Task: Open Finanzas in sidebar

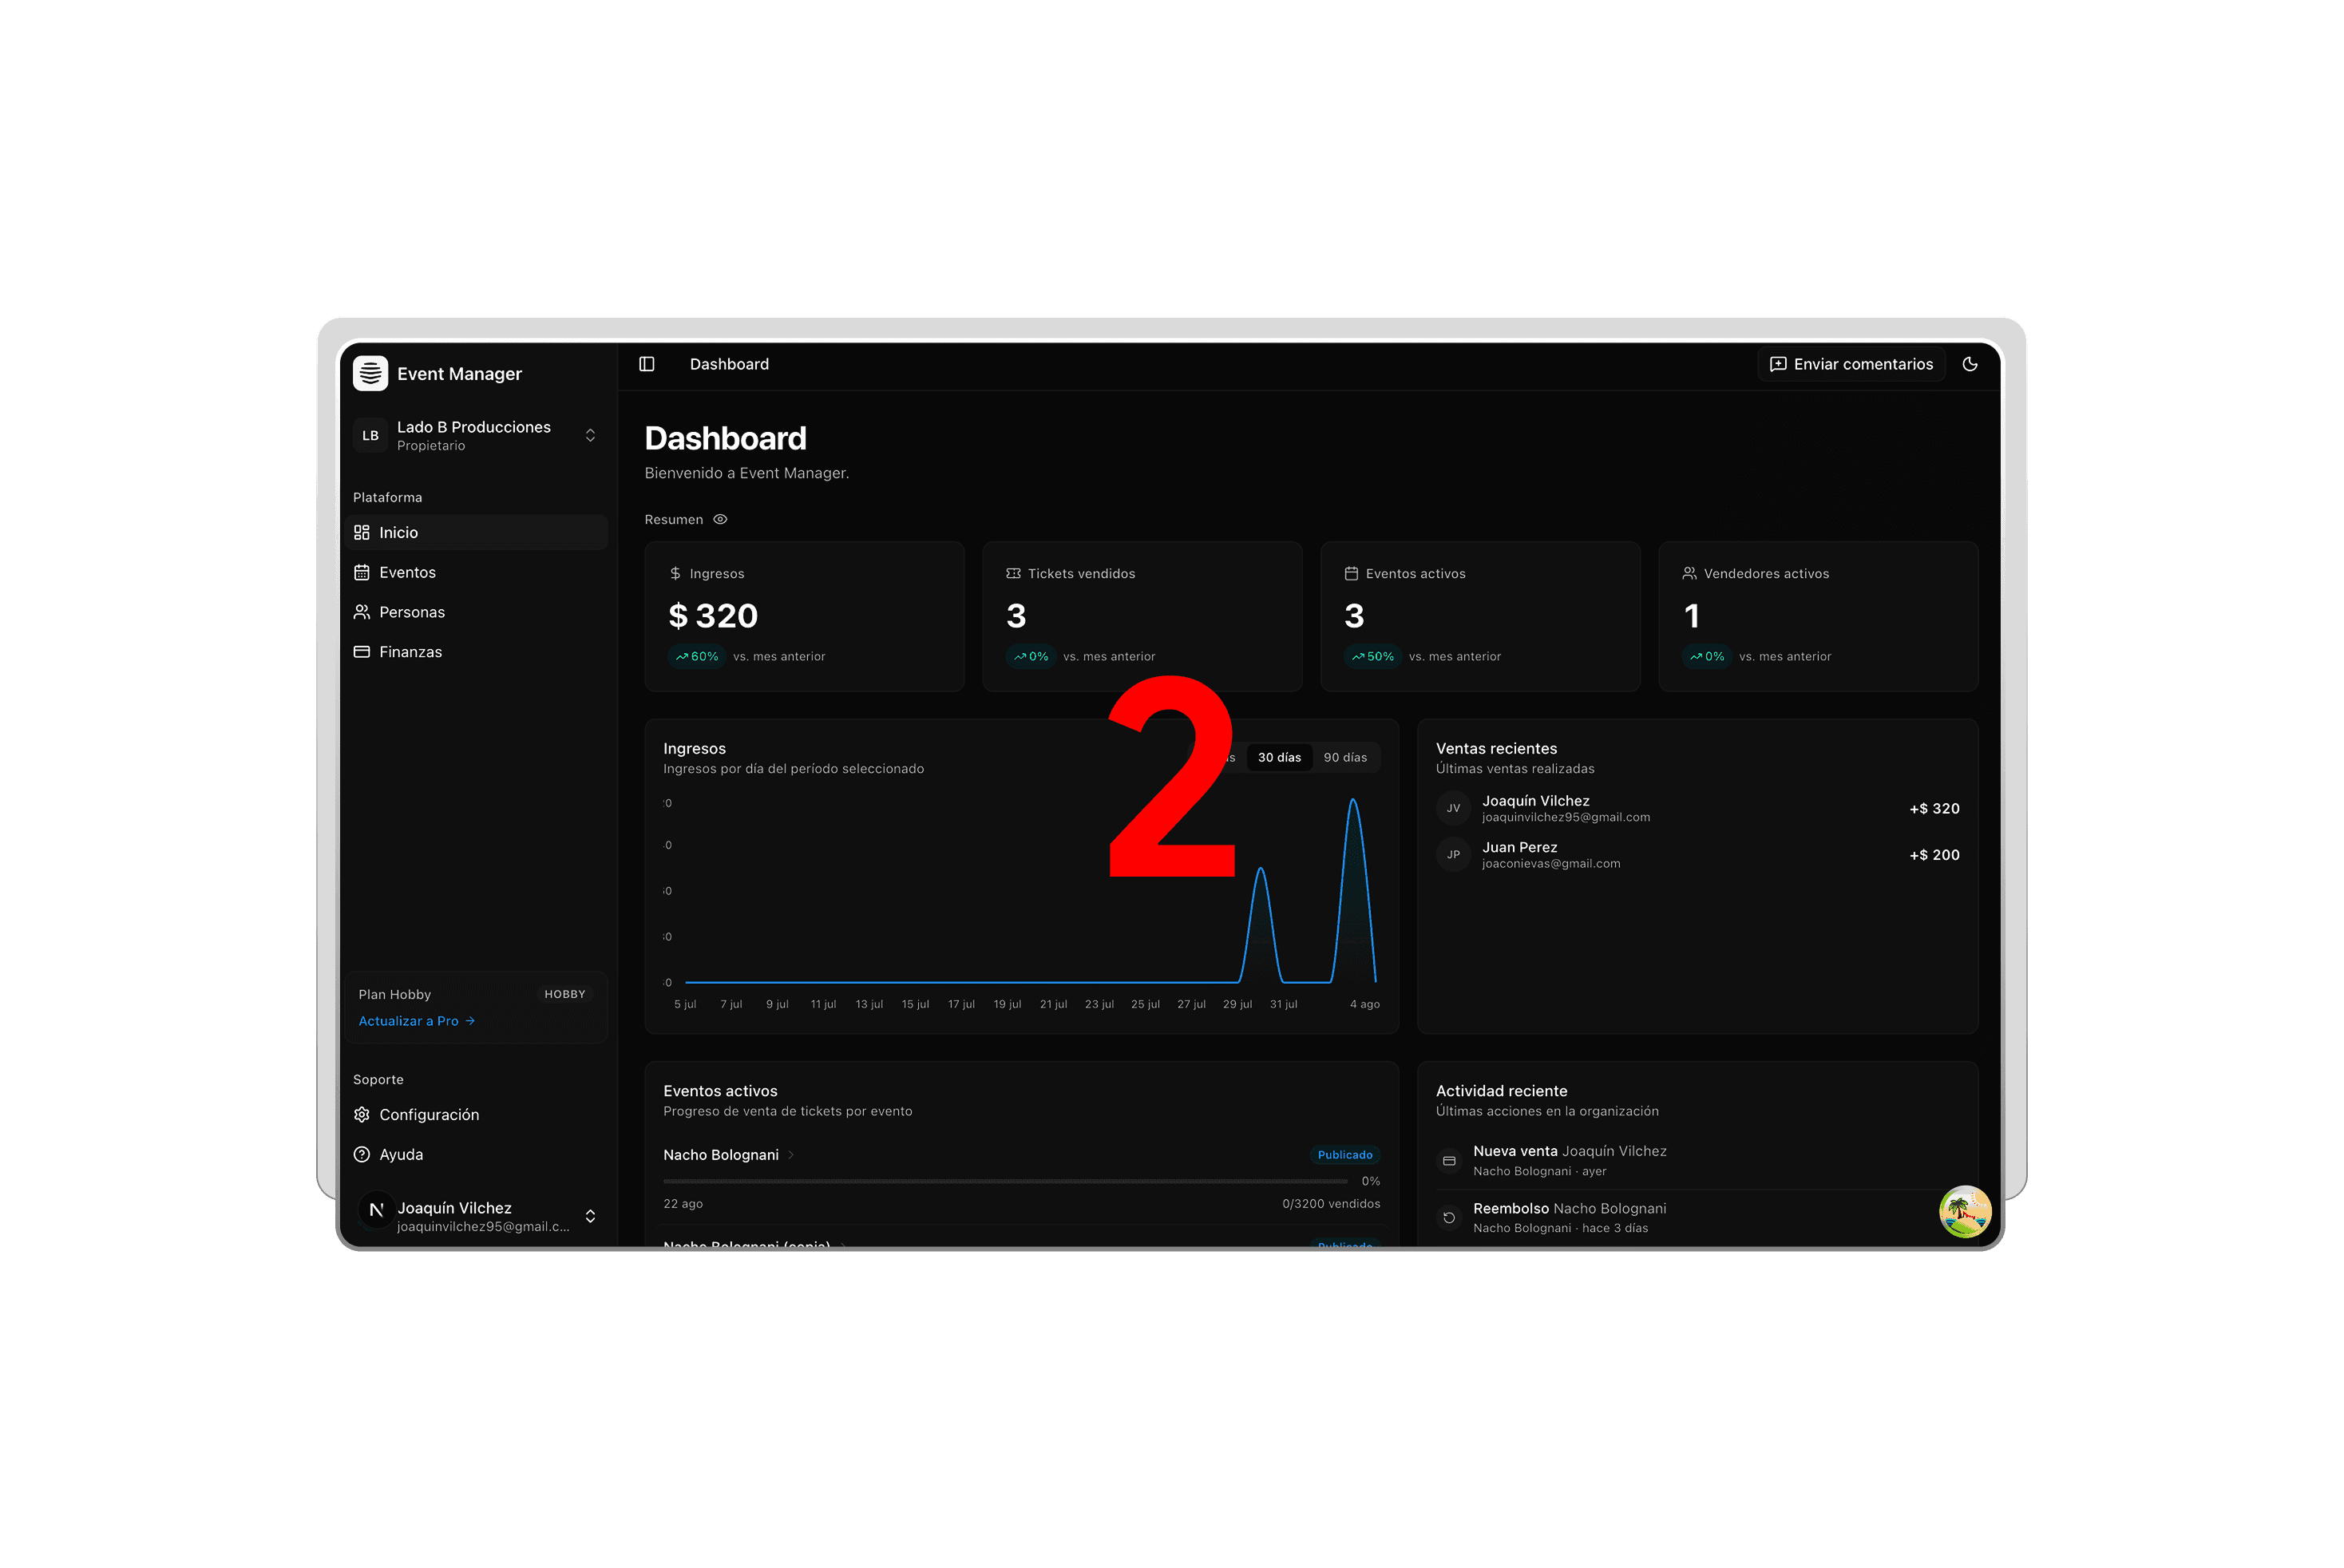Action: [477, 652]
